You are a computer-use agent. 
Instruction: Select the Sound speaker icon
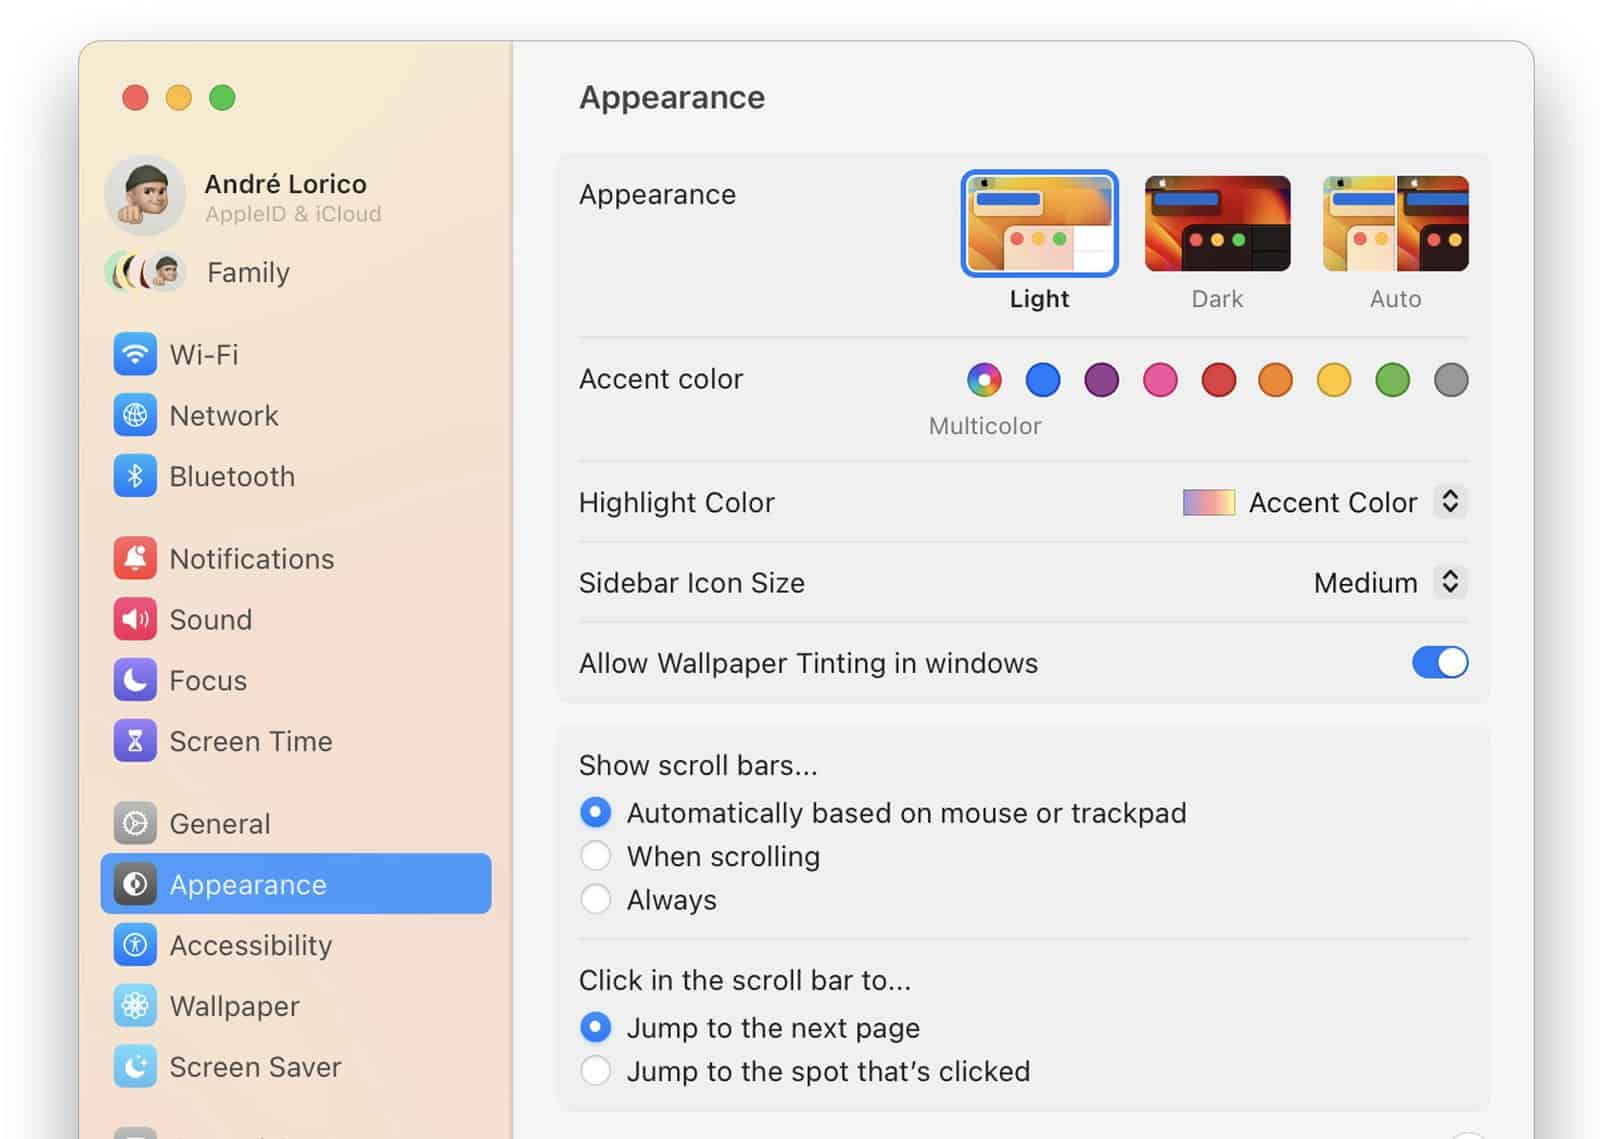coord(134,619)
